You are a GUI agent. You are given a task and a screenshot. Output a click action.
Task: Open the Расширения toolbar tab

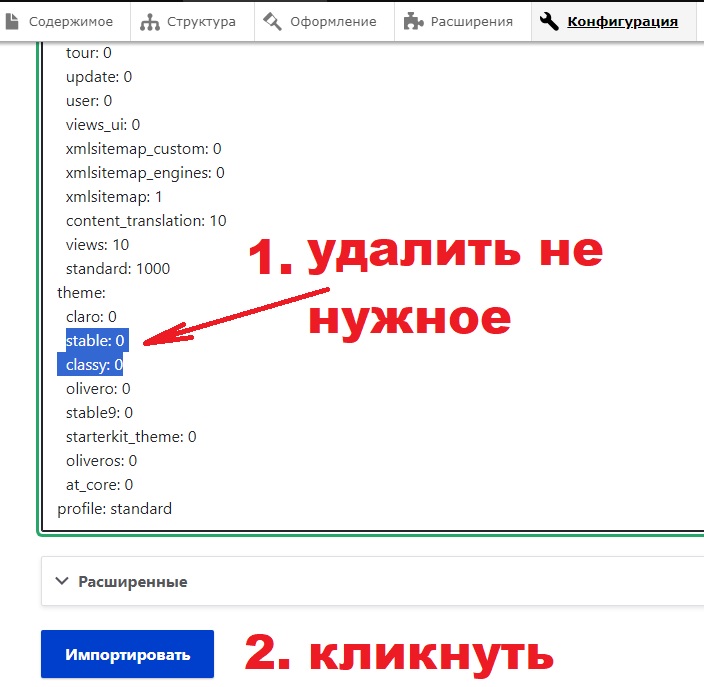(463, 22)
